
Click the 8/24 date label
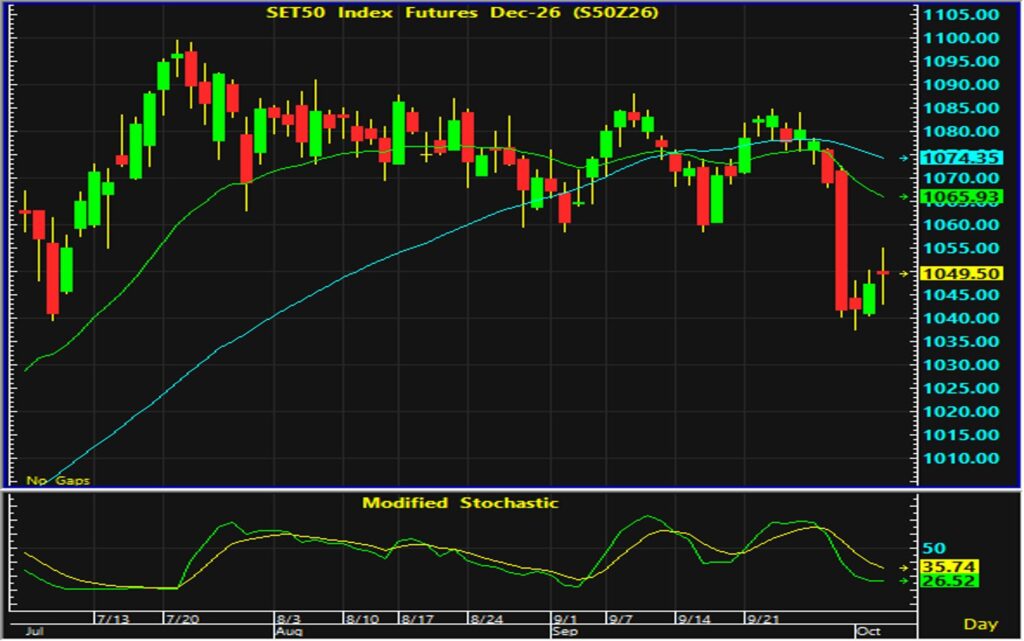(487, 619)
